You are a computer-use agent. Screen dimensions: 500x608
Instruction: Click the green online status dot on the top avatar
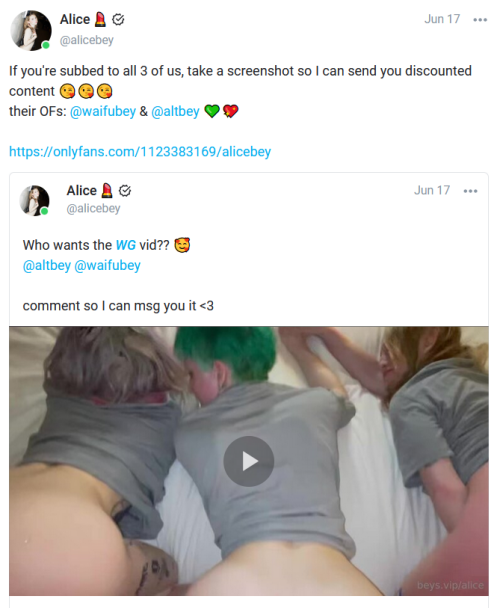(46, 45)
